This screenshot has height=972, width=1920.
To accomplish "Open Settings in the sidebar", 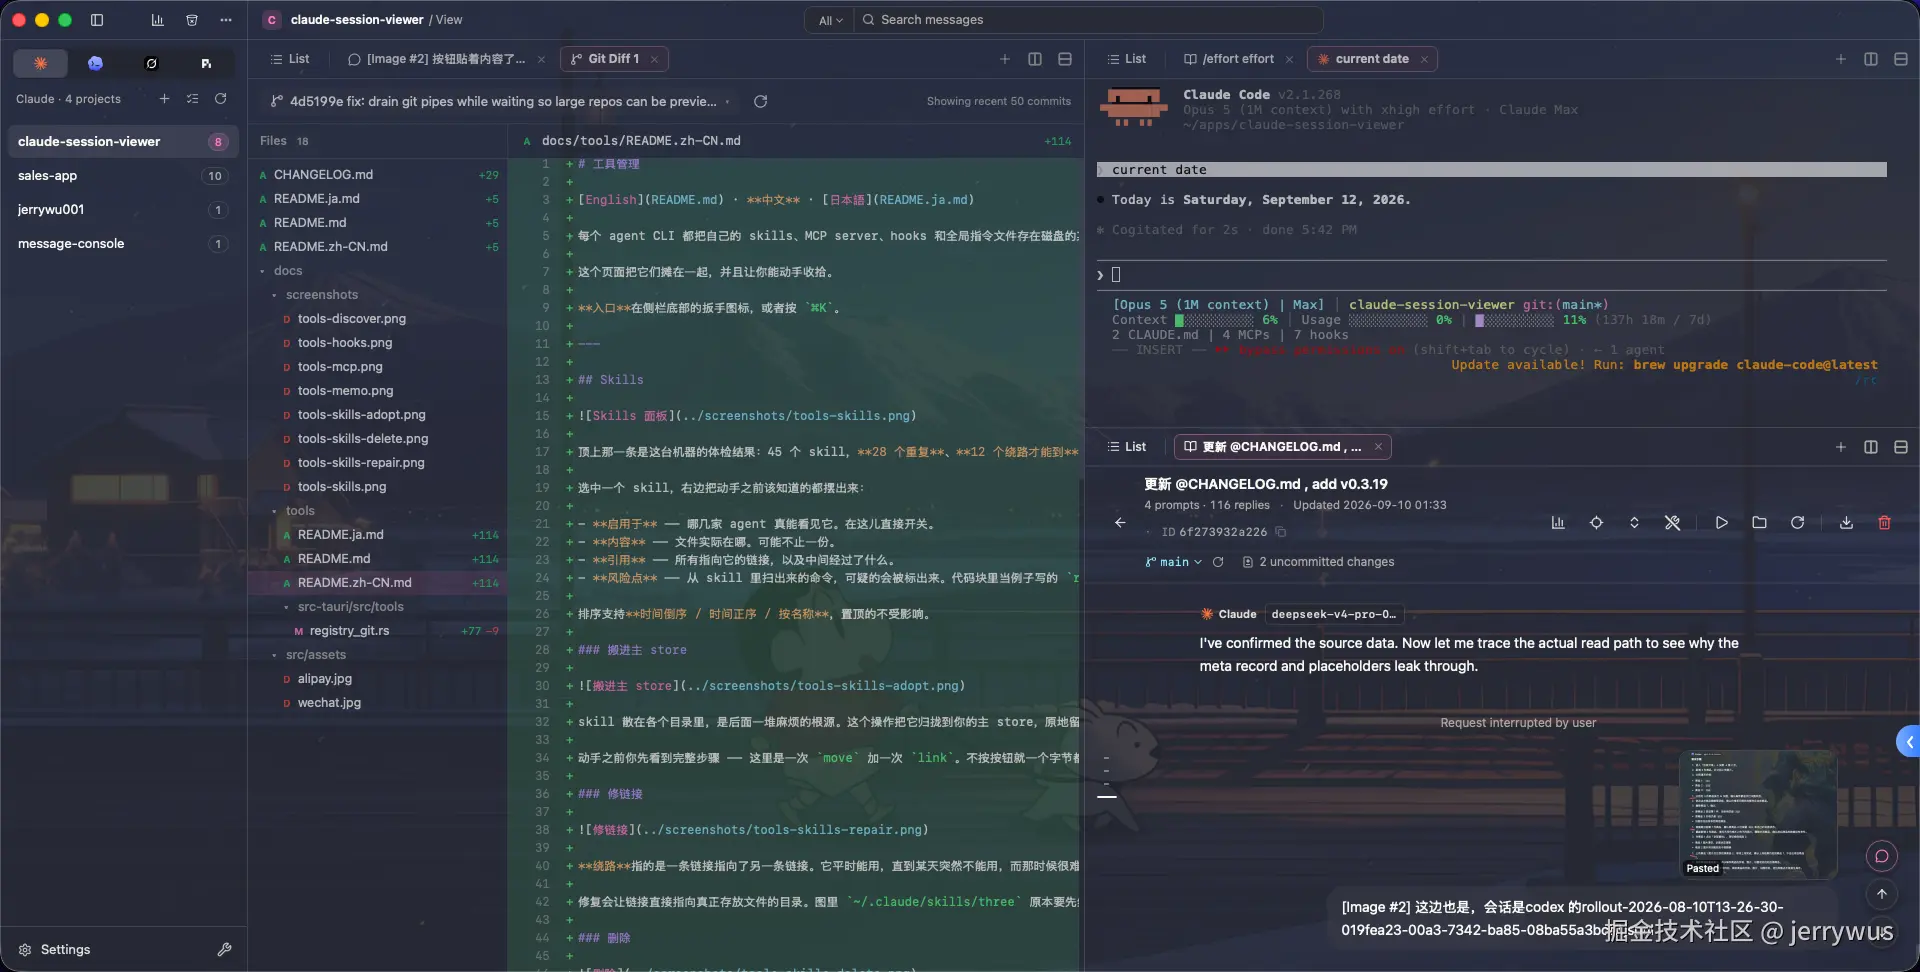I will [55, 949].
